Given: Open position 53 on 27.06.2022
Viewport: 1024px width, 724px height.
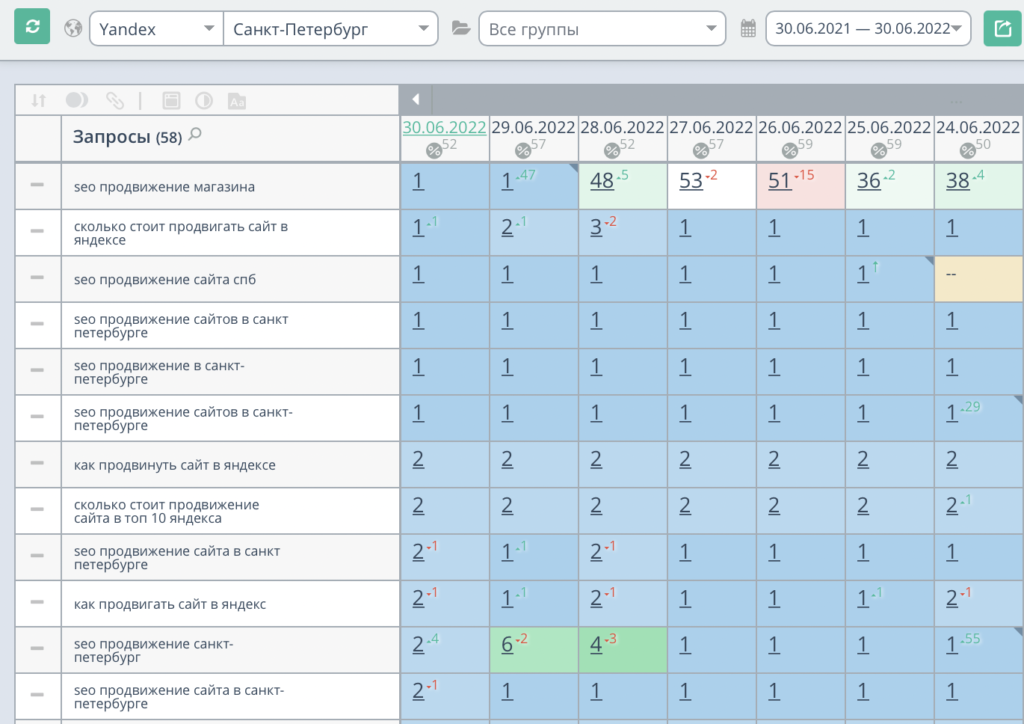Looking at the screenshot, I should point(690,181).
